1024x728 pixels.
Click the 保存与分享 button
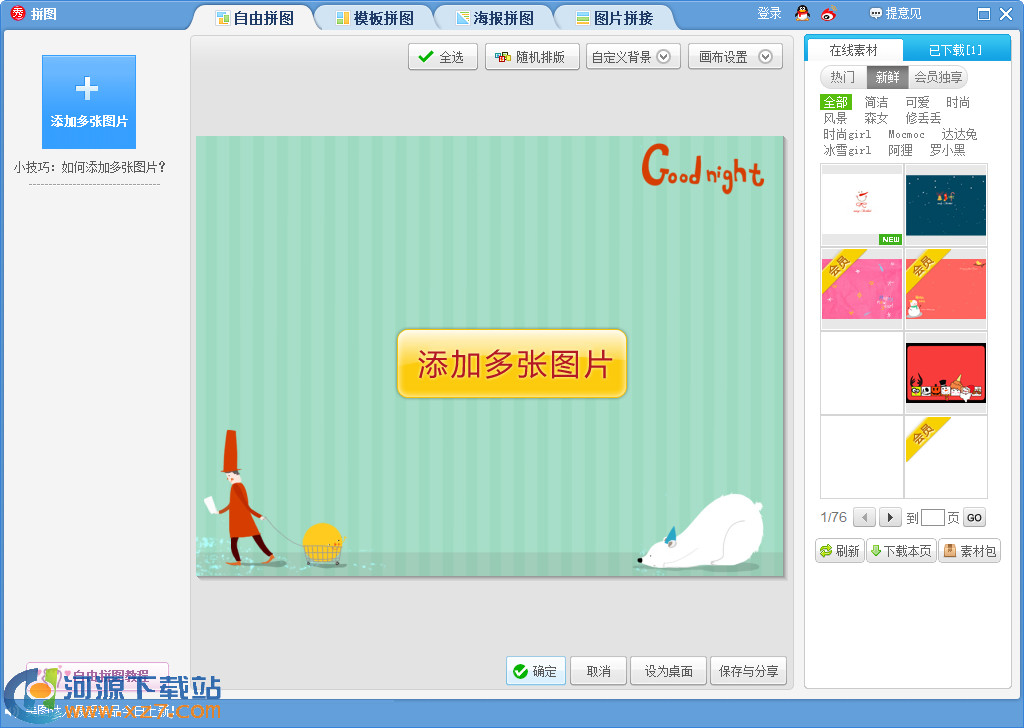click(x=748, y=671)
